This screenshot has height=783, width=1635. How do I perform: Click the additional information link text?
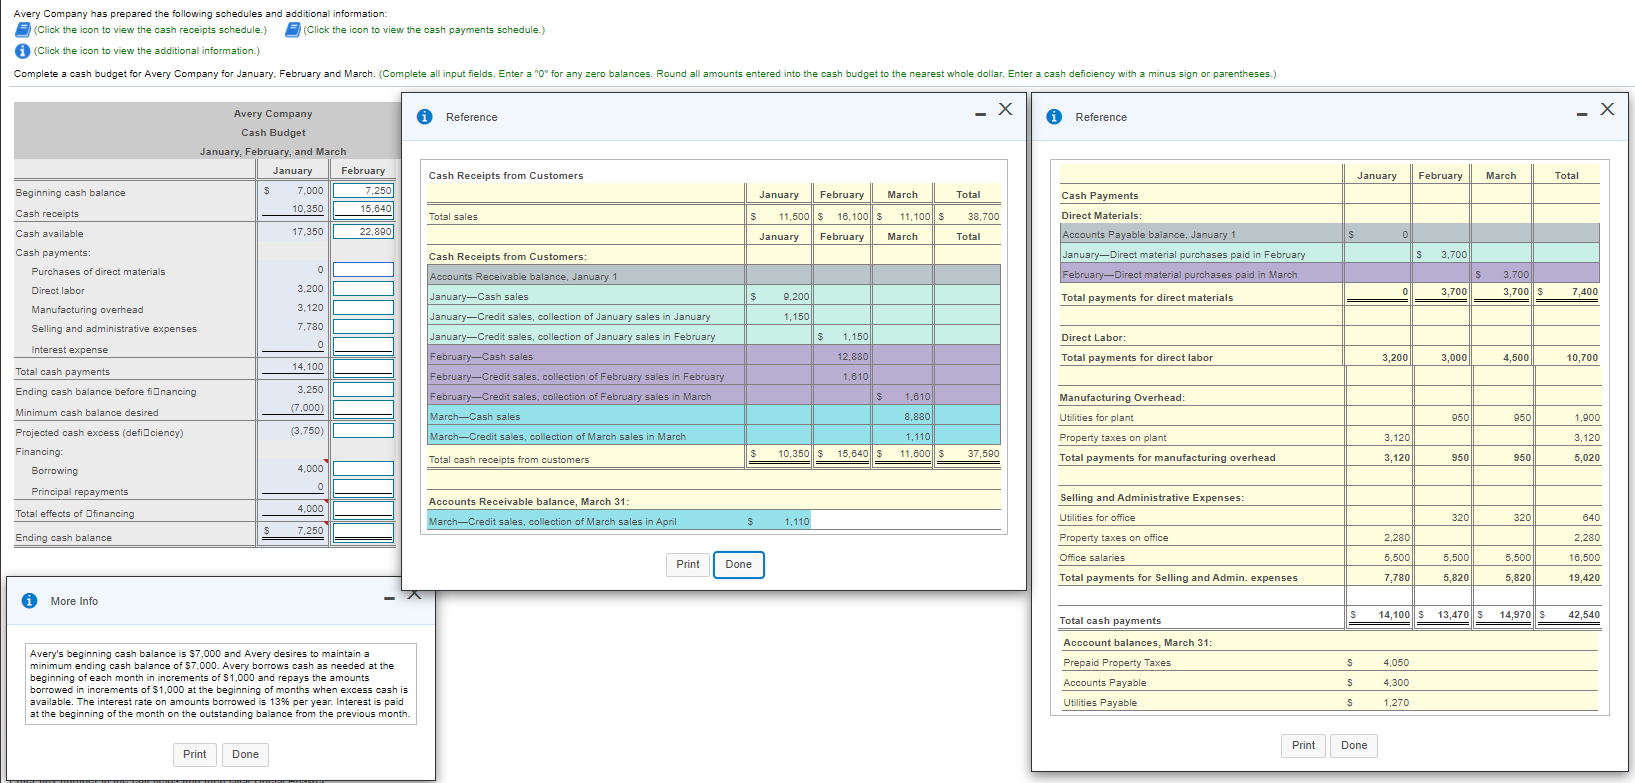(x=146, y=51)
